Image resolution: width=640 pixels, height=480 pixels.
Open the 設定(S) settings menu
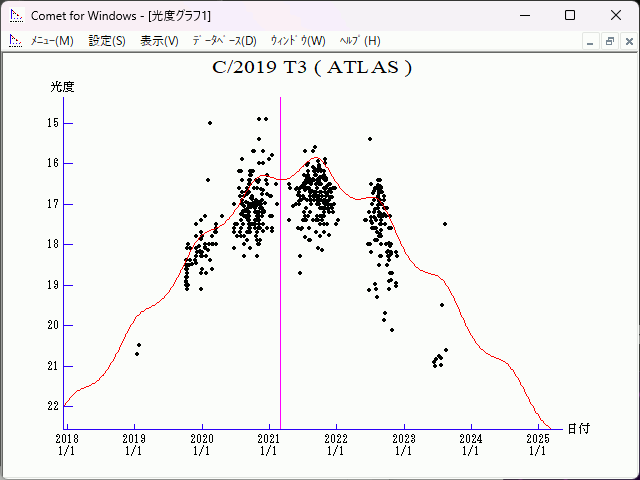[x=107, y=41]
